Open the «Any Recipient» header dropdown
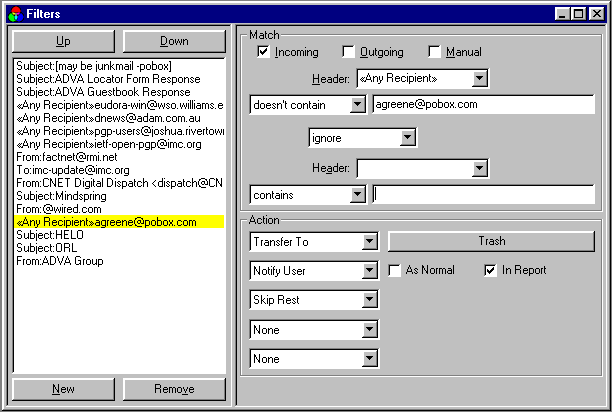612x412 pixels. pyautogui.click(x=480, y=78)
